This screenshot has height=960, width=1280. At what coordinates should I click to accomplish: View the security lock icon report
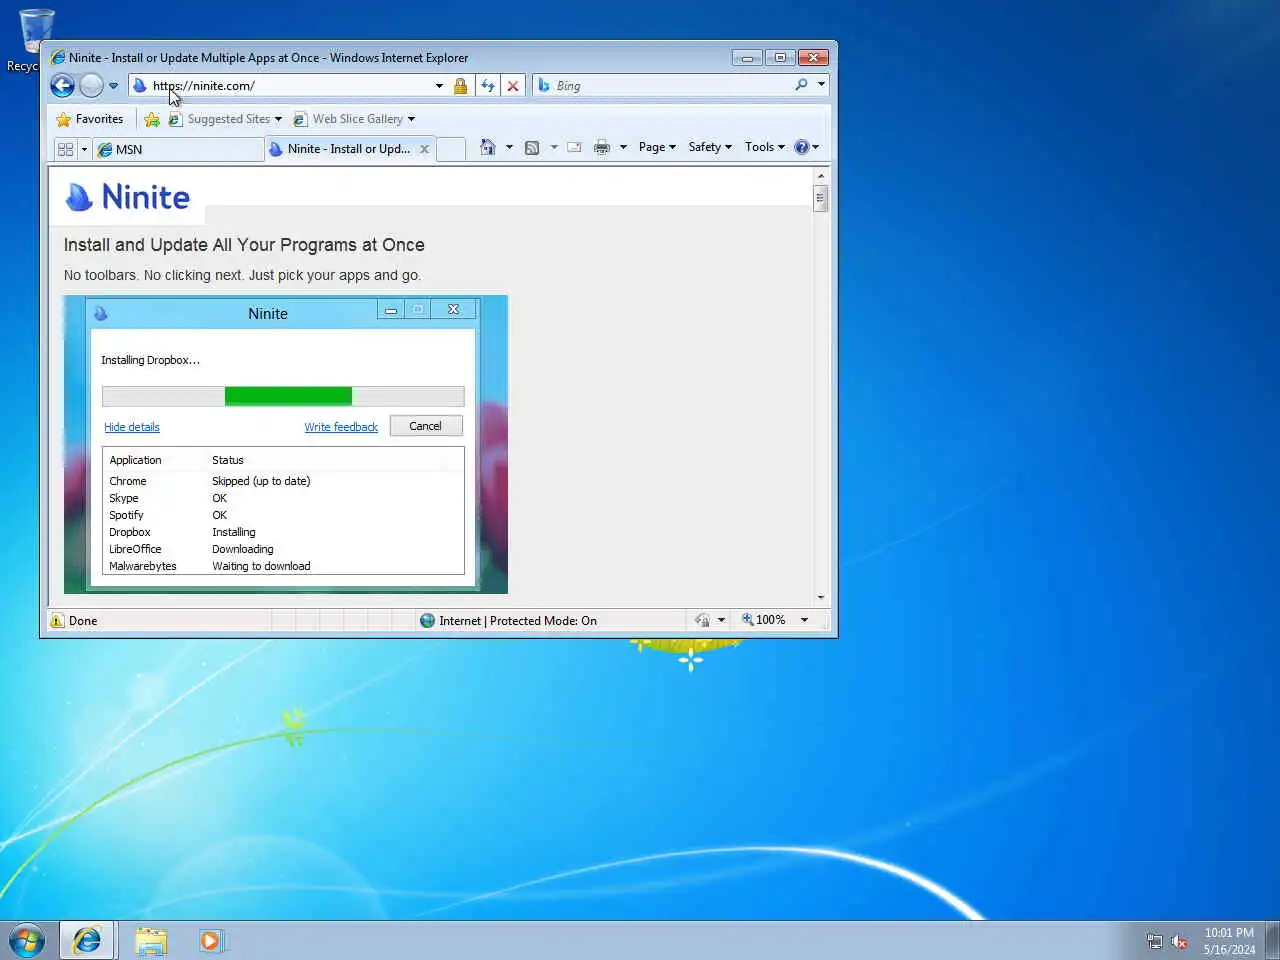coord(460,86)
